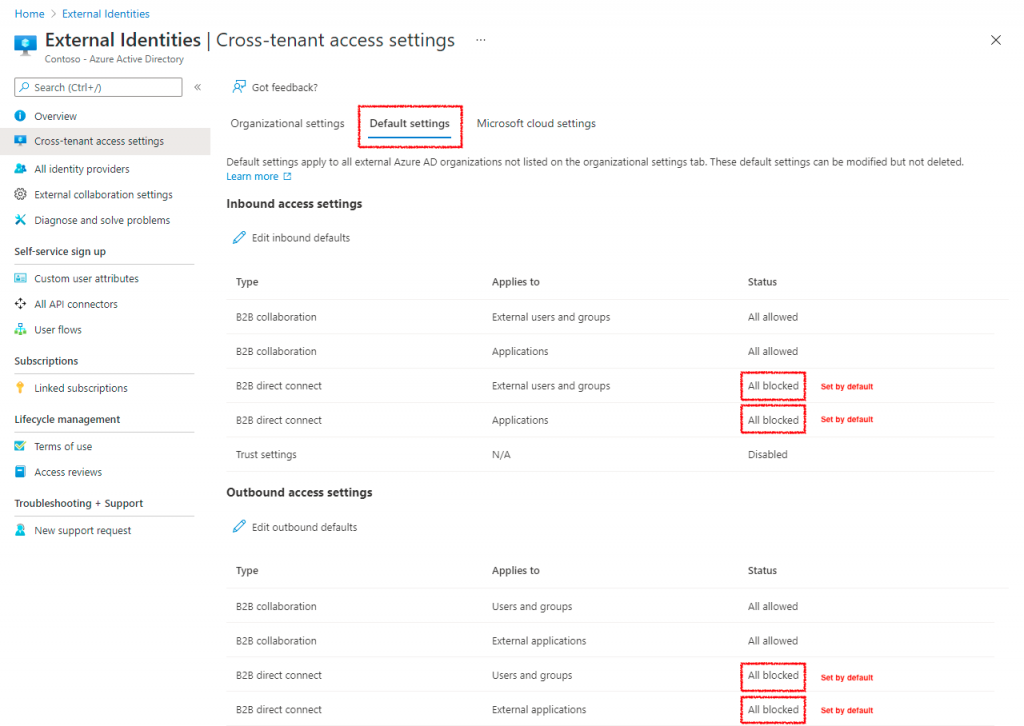The height and width of the screenshot is (726, 1024).
Task: Type in the sidebar Search box
Action: coord(97,87)
